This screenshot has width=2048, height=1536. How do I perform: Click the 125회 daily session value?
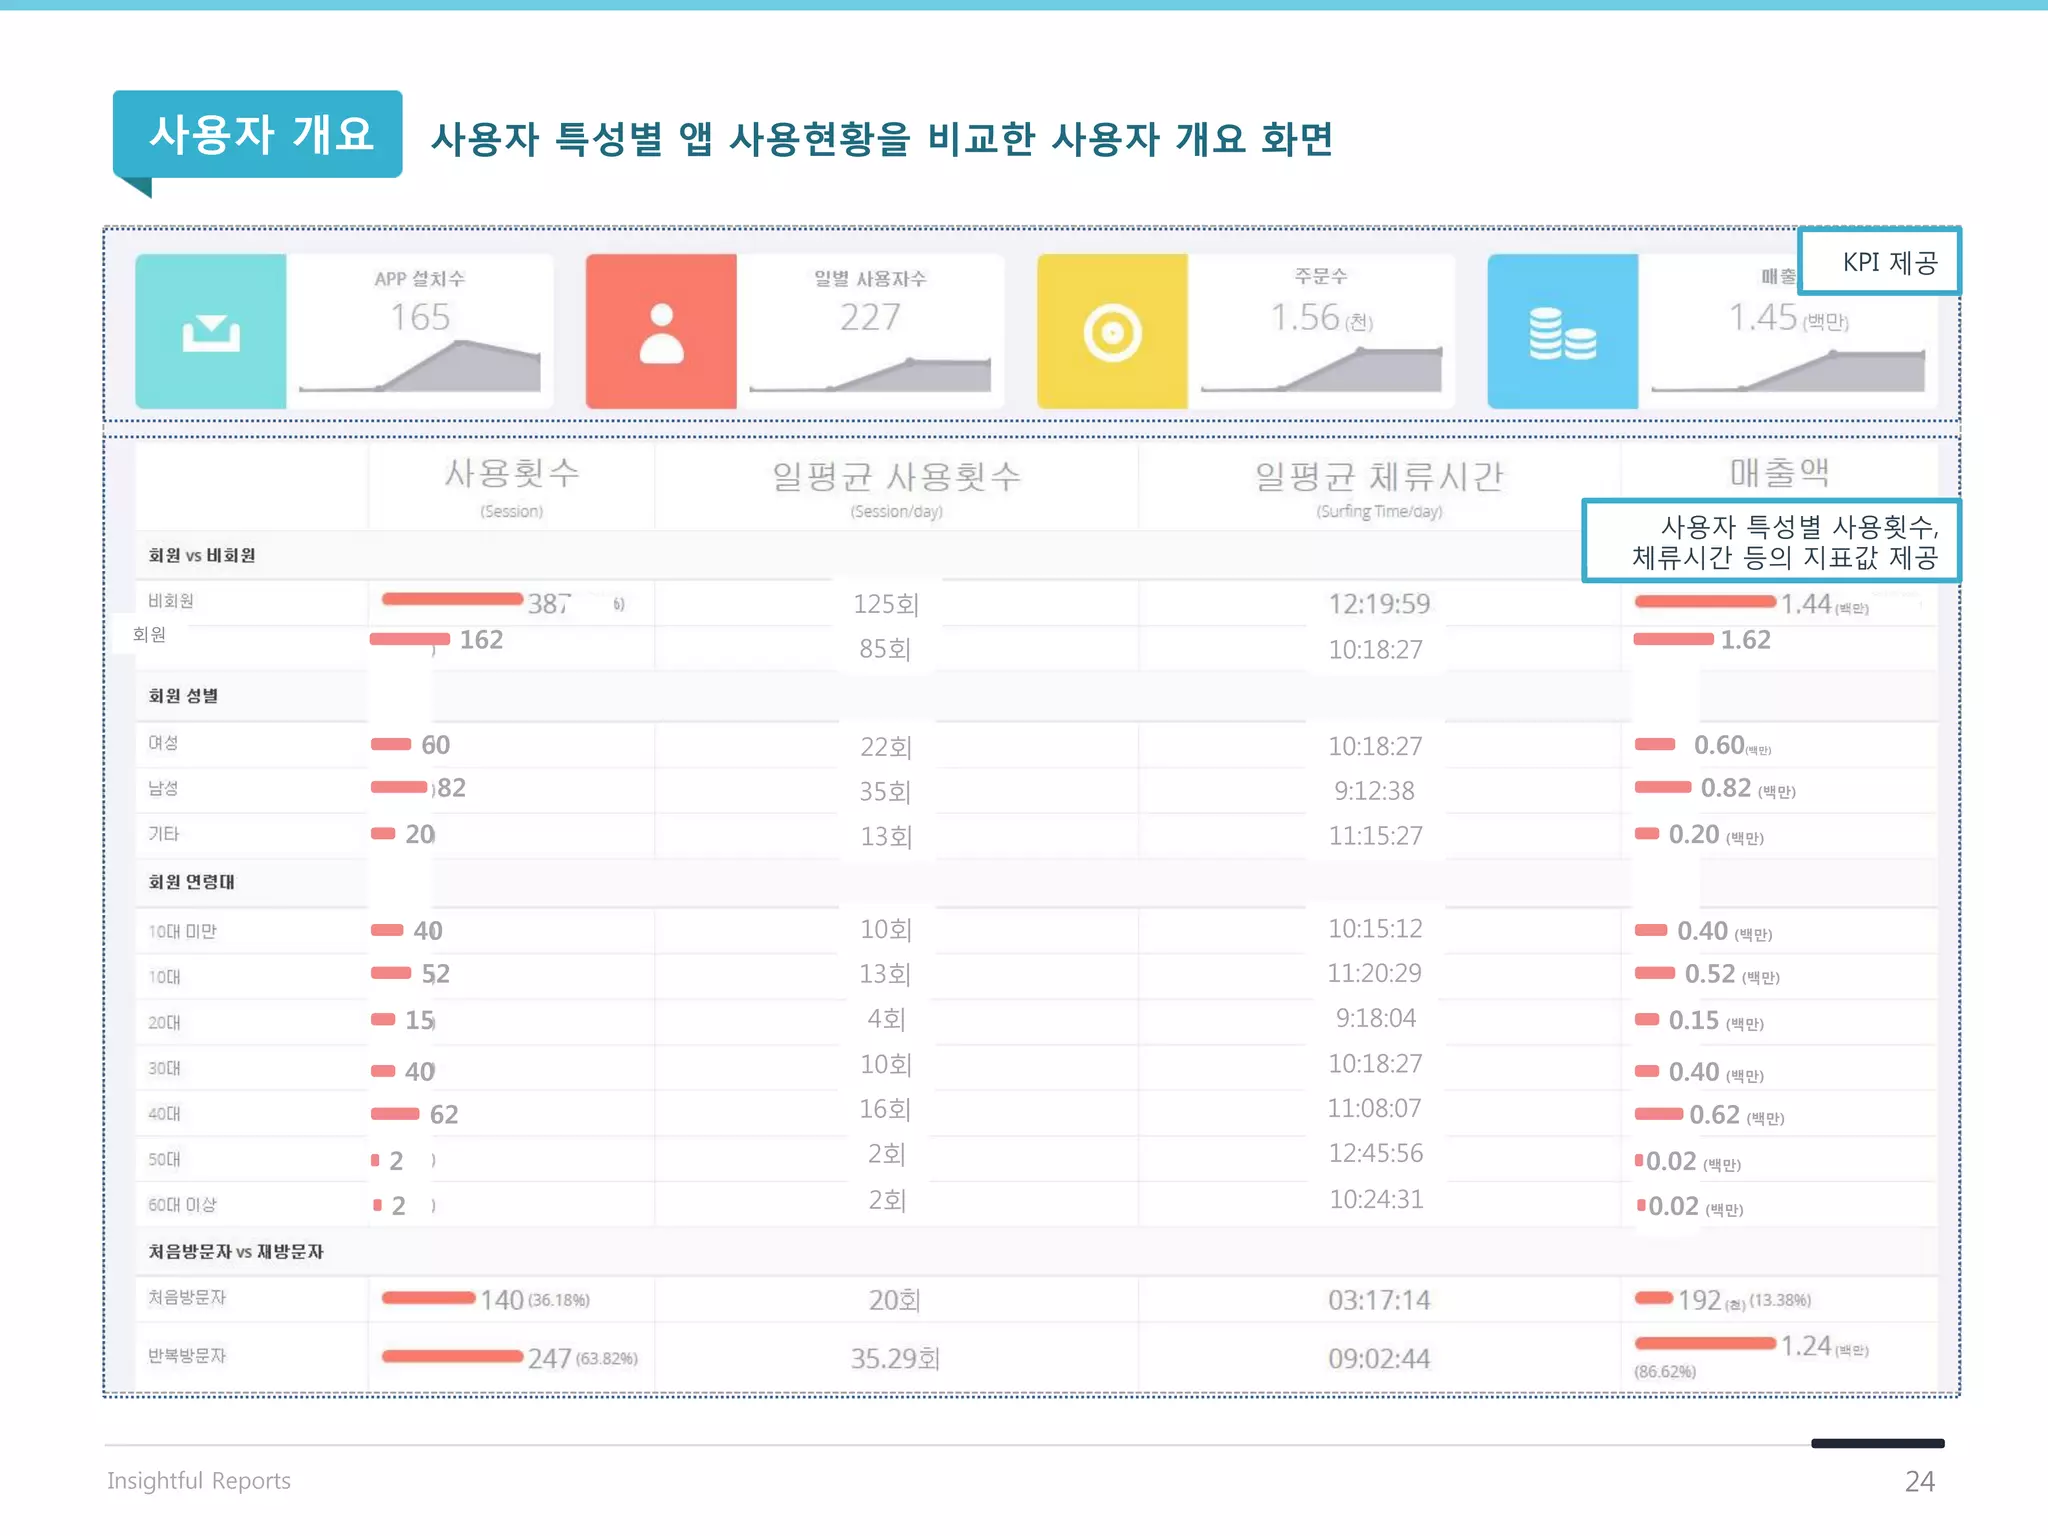(x=886, y=604)
